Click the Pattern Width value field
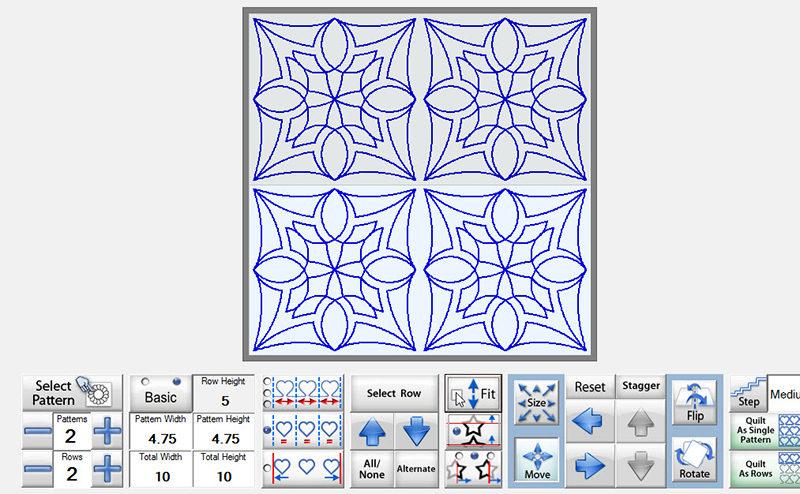The image size is (800, 494). point(160,438)
